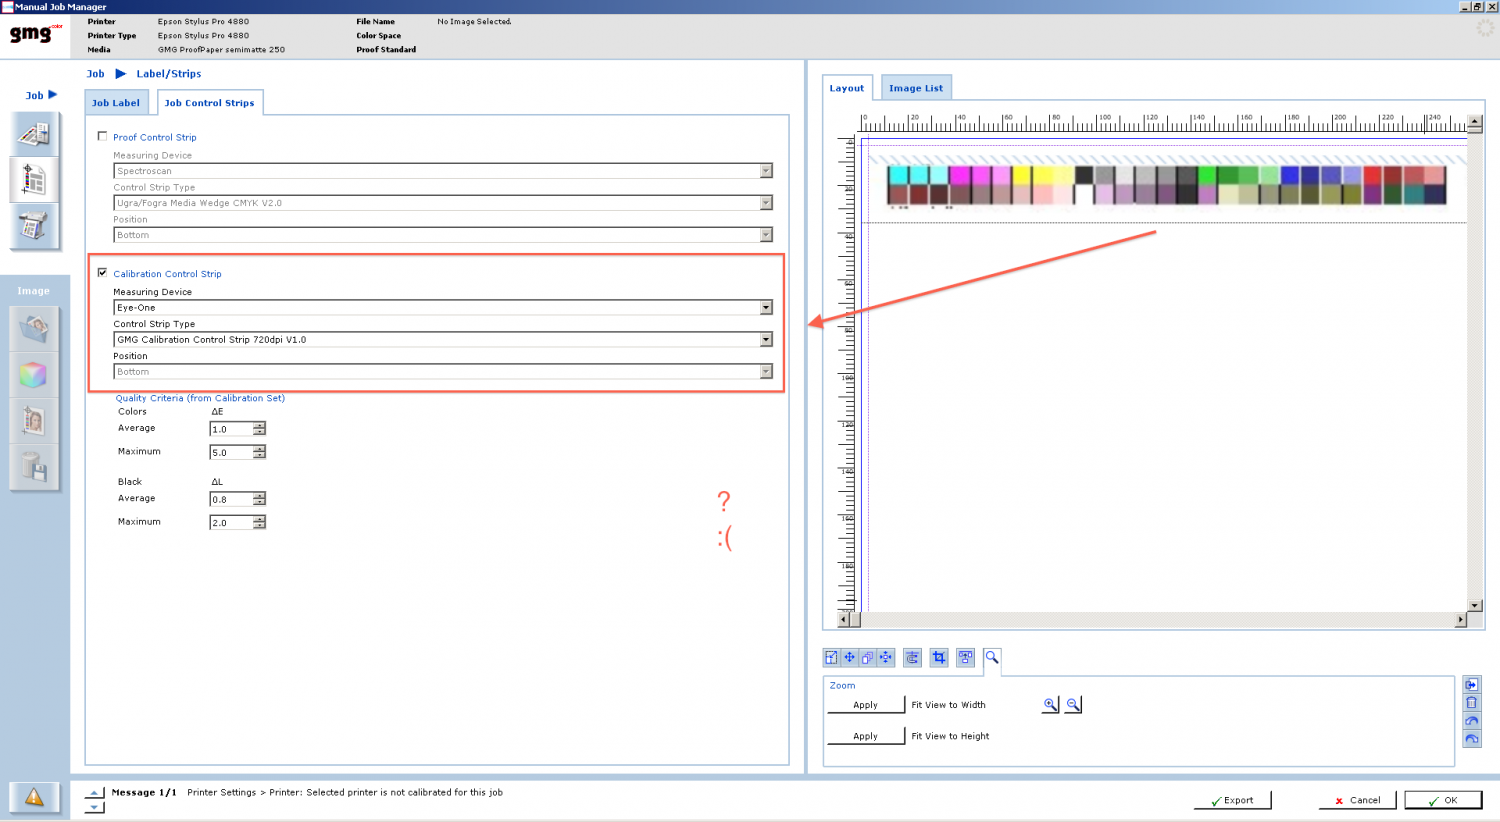Click the rotate left curved arrow icon
Screen dimensions: 1500x822
click(1471, 721)
